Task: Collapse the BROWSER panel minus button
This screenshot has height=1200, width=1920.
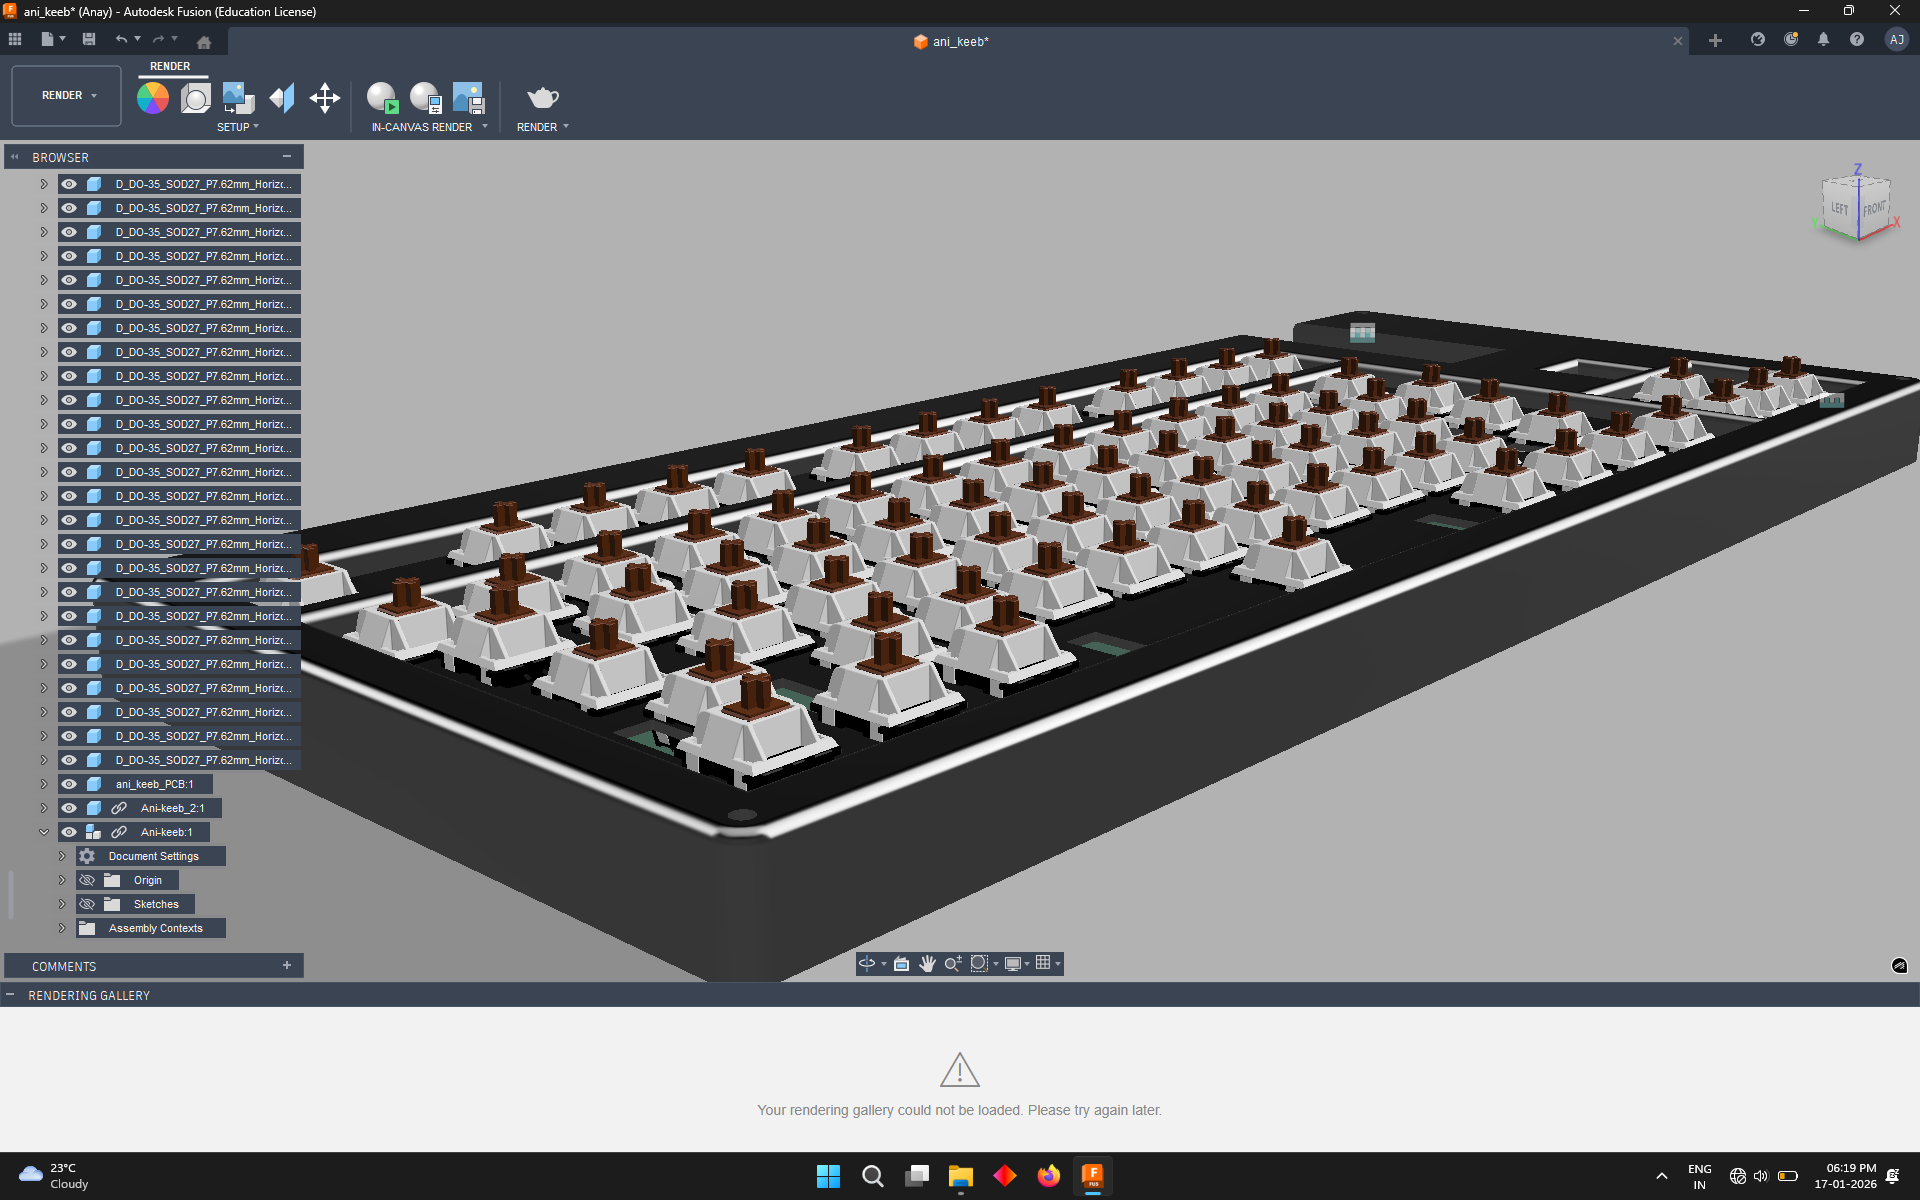Action: (287, 157)
